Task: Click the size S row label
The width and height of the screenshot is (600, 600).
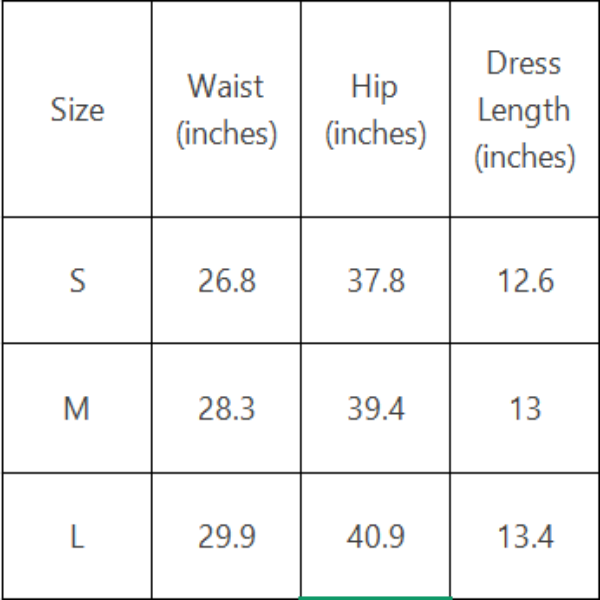Action: (x=77, y=281)
